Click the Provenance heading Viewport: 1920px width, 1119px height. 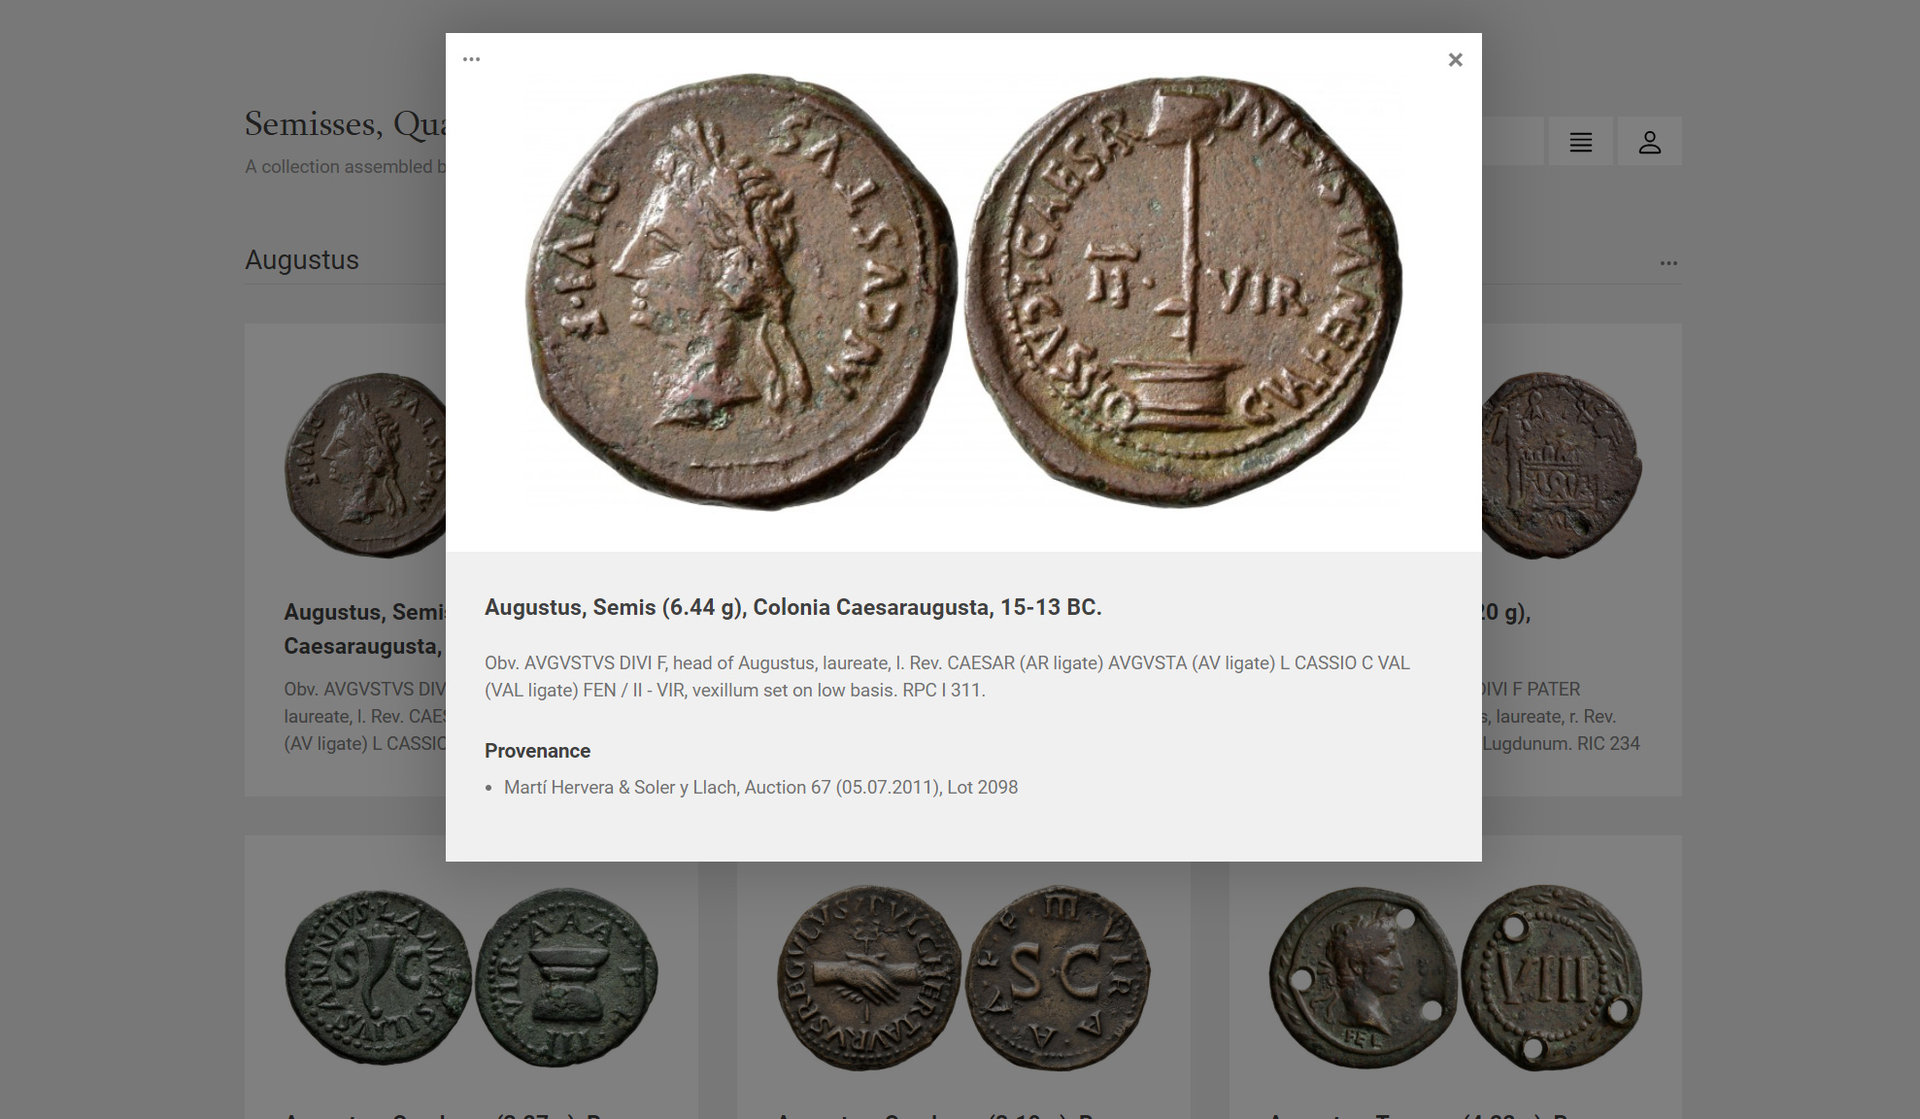tap(537, 751)
